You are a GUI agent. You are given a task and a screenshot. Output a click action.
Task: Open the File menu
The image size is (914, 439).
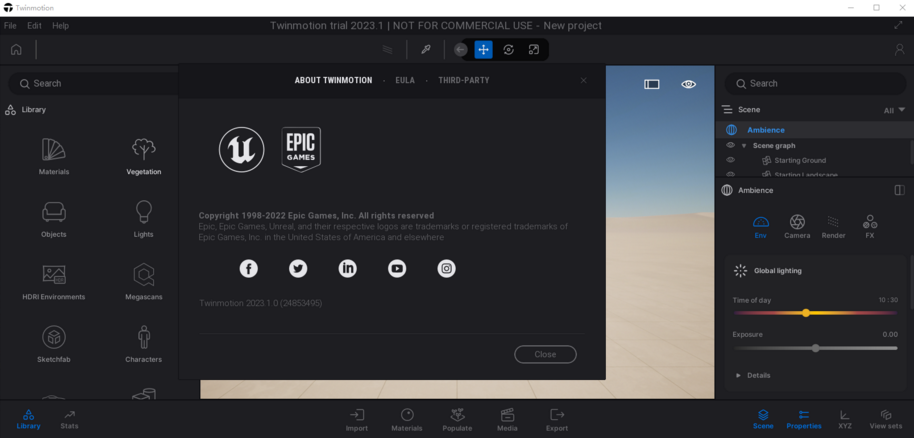[x=10, y=26]
